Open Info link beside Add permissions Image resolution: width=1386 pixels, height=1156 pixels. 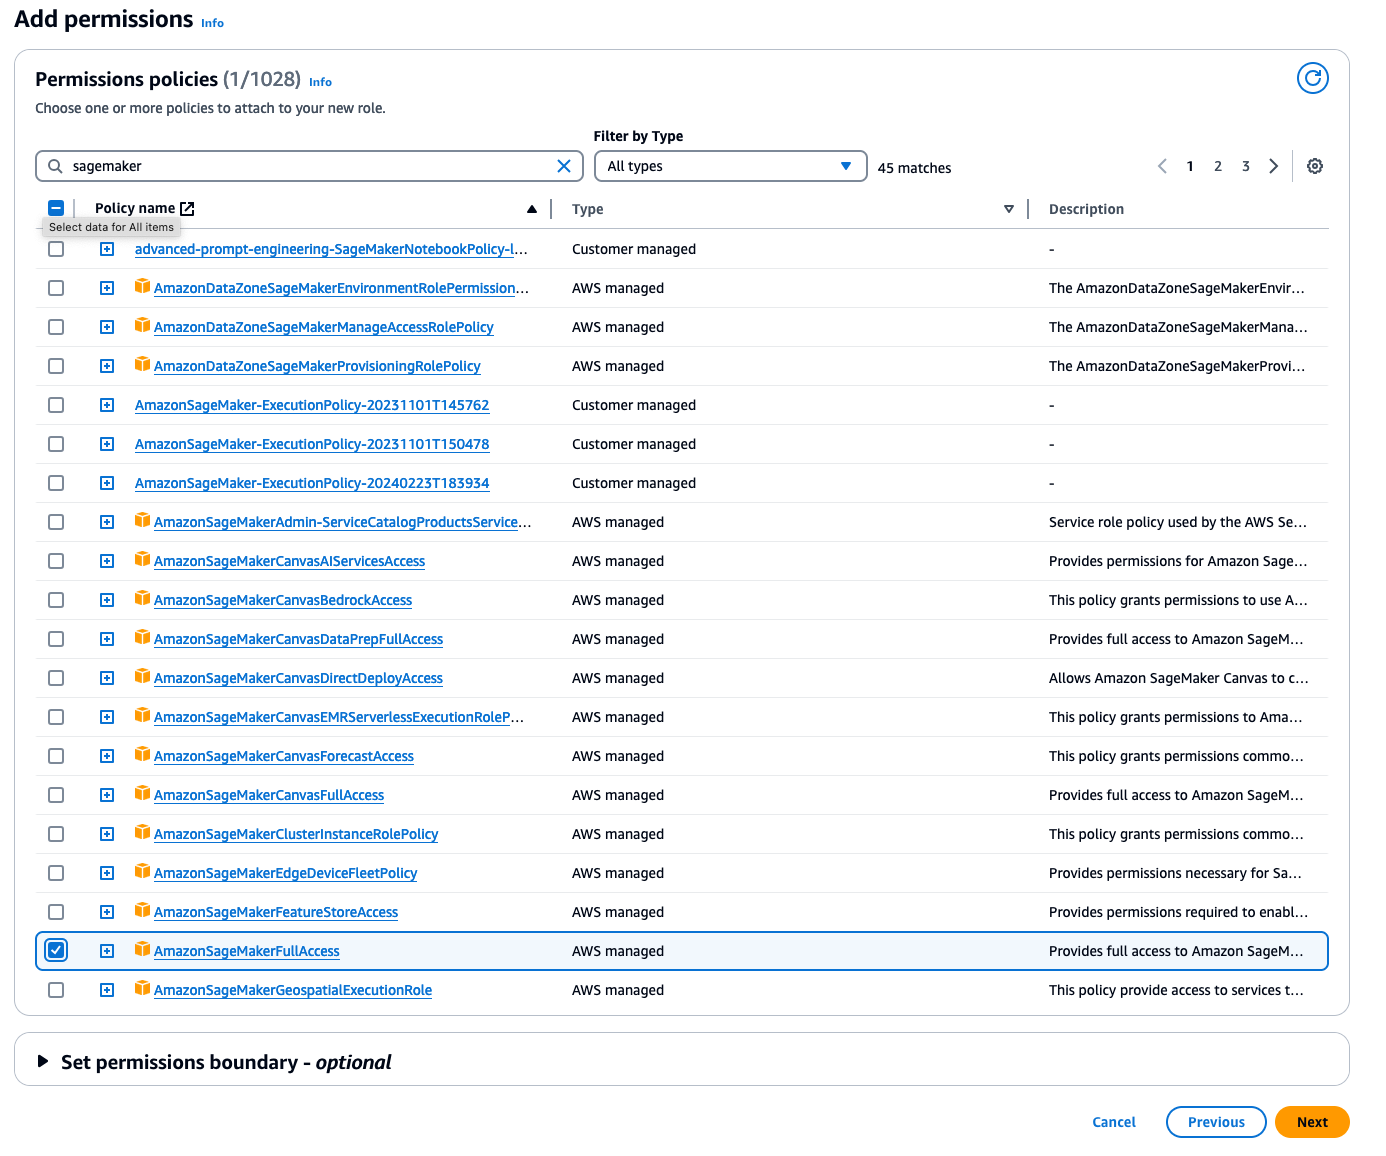(212, 23)
